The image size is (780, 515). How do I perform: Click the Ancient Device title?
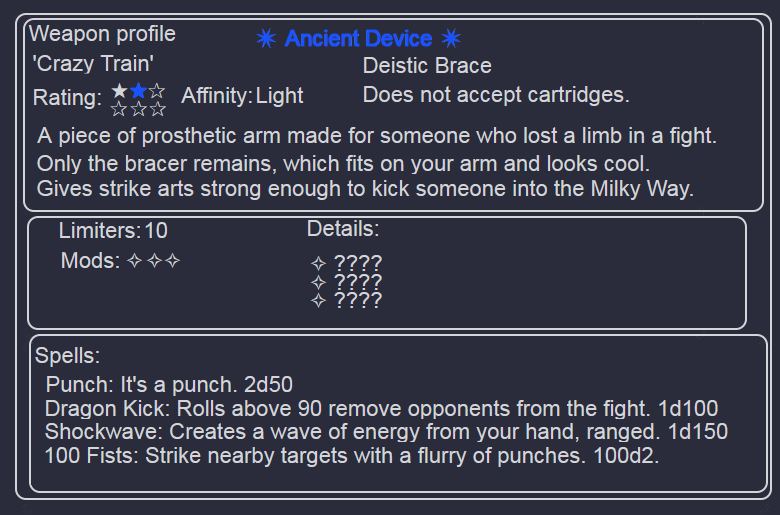[x=358, y=39]
